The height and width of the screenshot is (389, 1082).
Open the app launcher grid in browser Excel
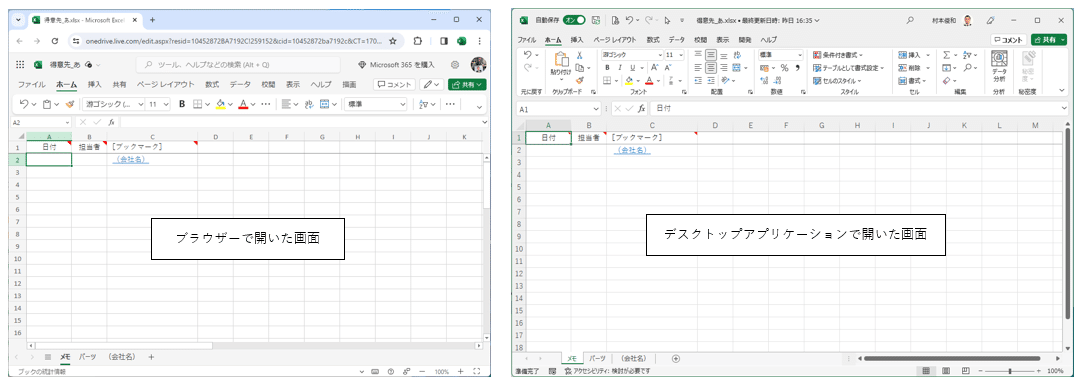pyautogui.click(x=20, y=65)
